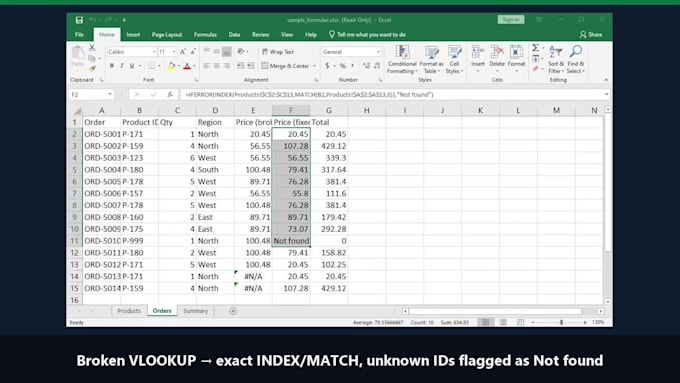Click the Sort & Filter icon

556,52
